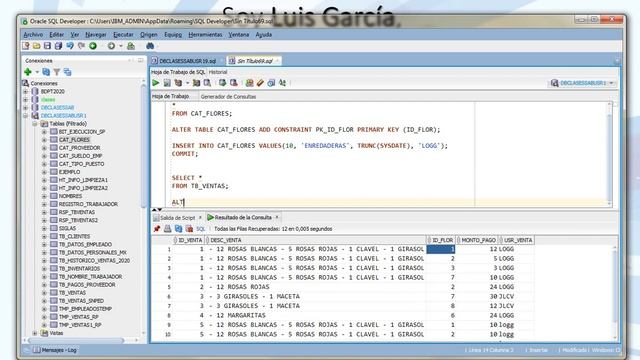640x360 pixels.
Task: Switch to the Salida de Script tab
Action: (x=177, y=218)
